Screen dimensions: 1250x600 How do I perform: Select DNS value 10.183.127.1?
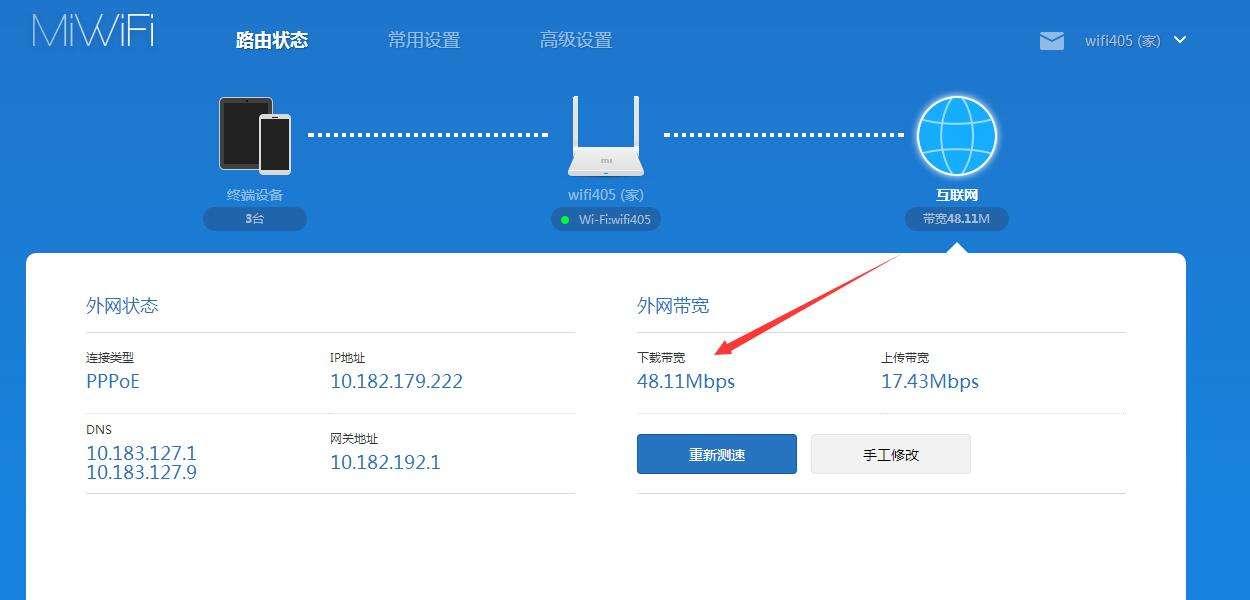click(x=141, y=453)
